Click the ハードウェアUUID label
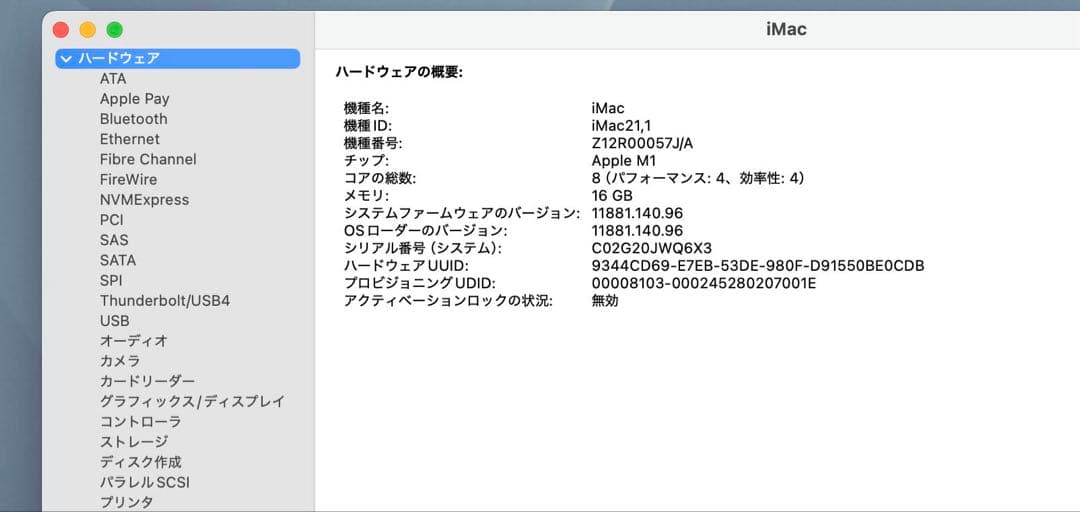 pyautogui.click(x=406, y=266)
